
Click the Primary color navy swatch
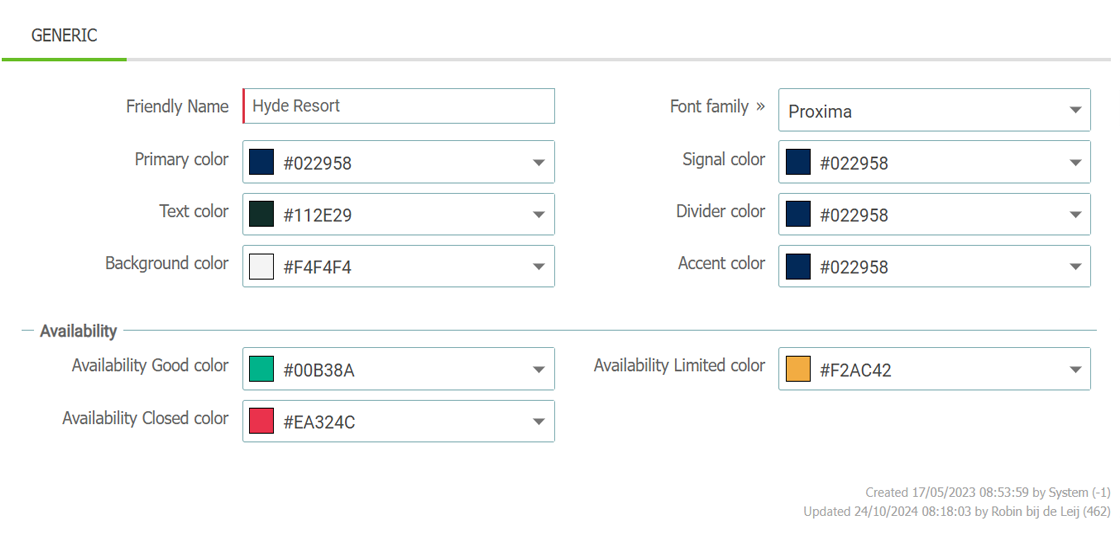(x=261, y=162)
